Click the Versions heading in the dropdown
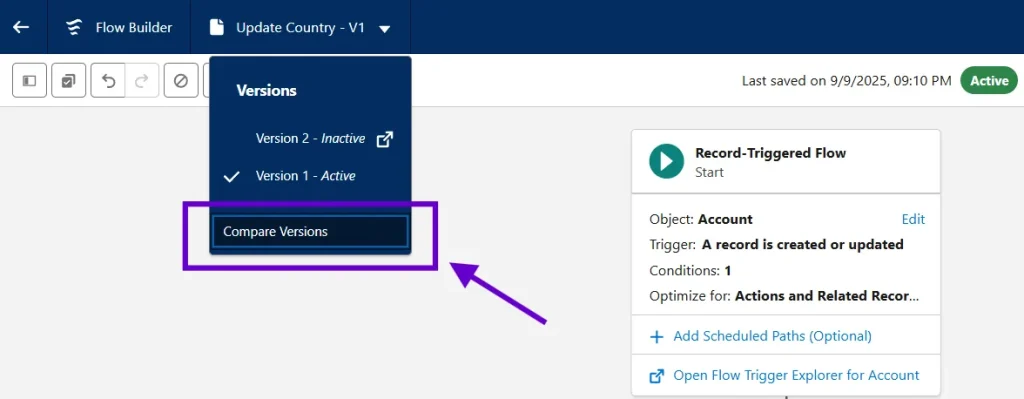Image resolution: width=1024 pixels, height=399 pixels. coord(266,91)
